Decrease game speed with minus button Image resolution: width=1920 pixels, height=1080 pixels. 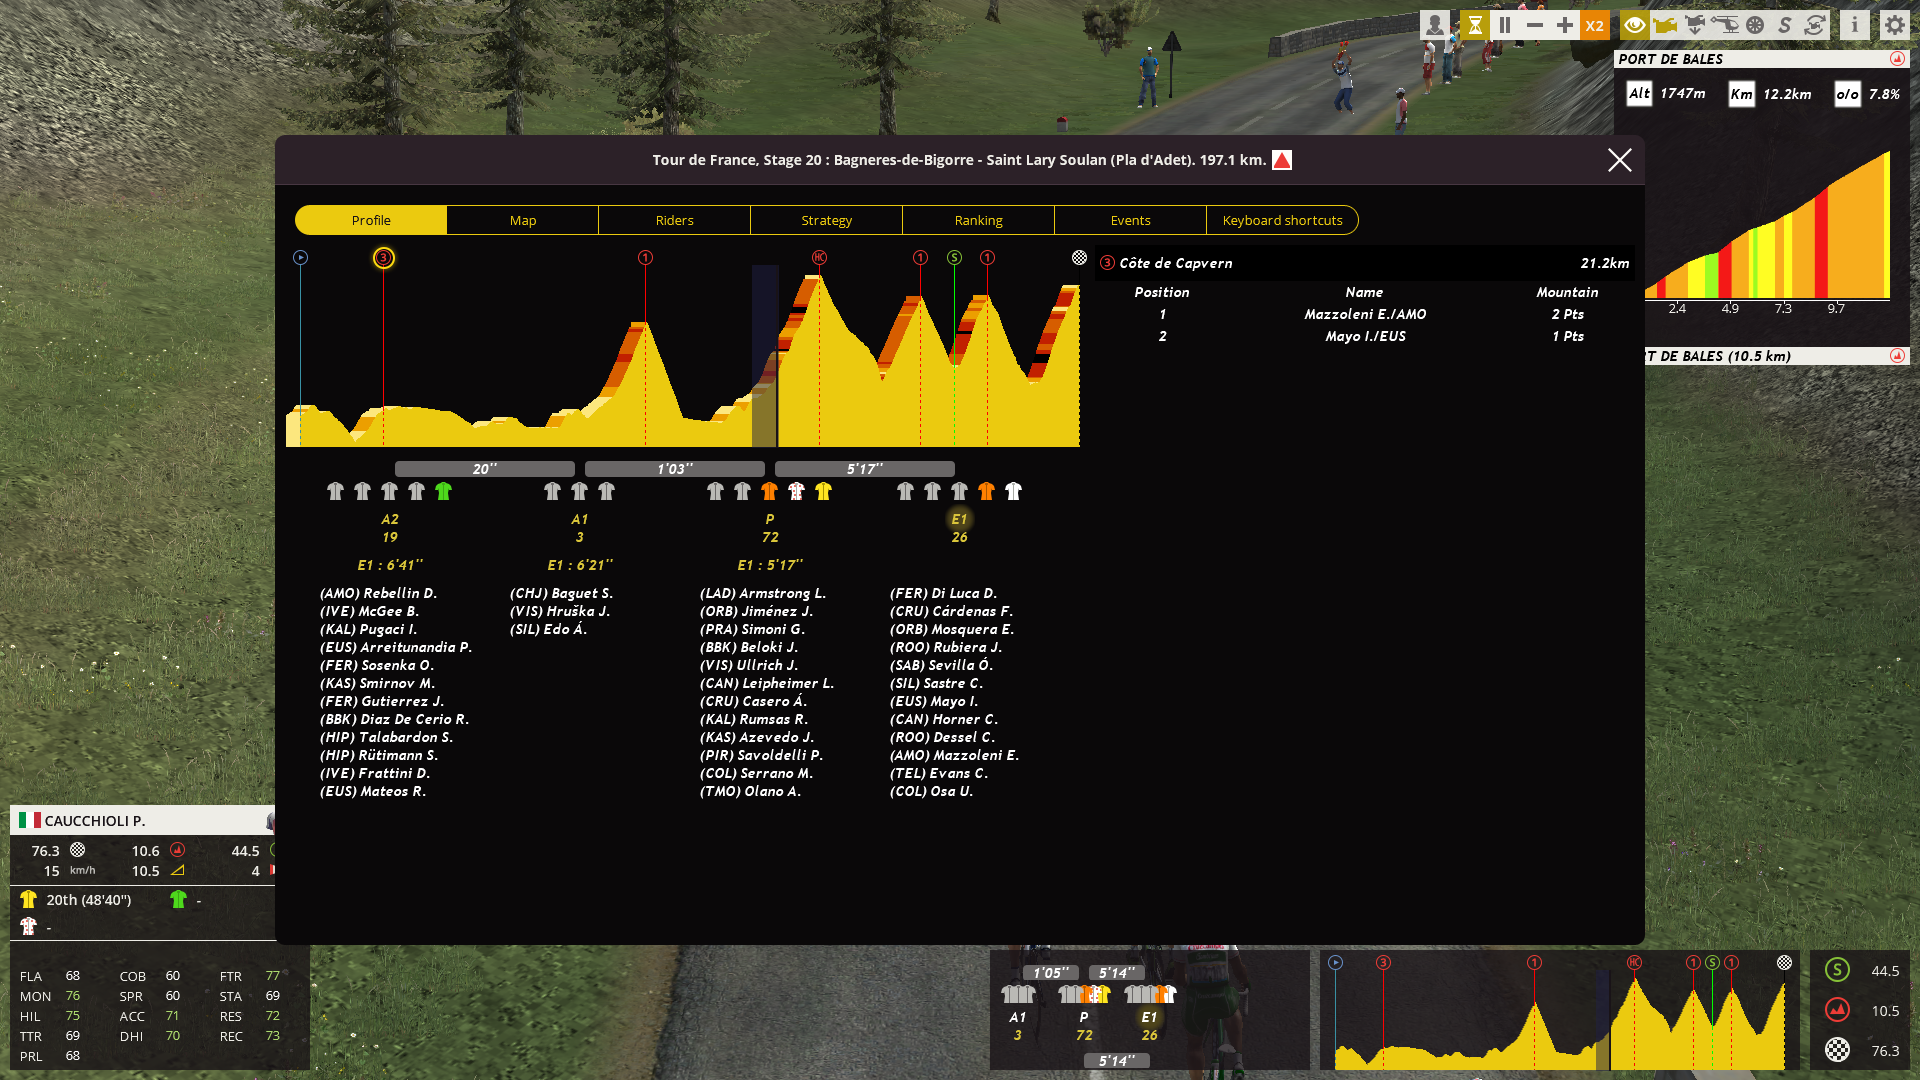[x=1535, y=26]
